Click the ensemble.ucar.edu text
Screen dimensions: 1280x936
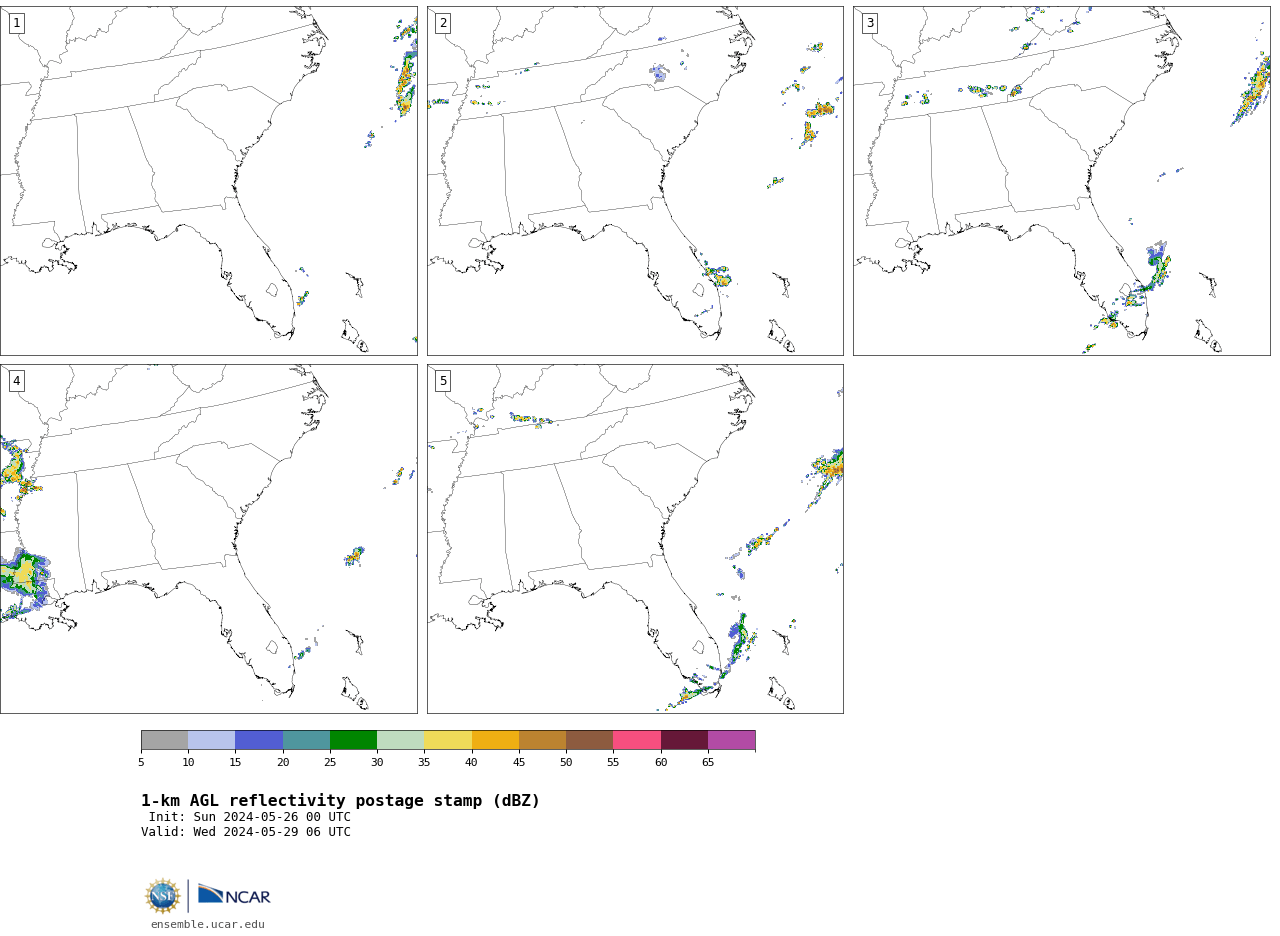pos(208,925)
